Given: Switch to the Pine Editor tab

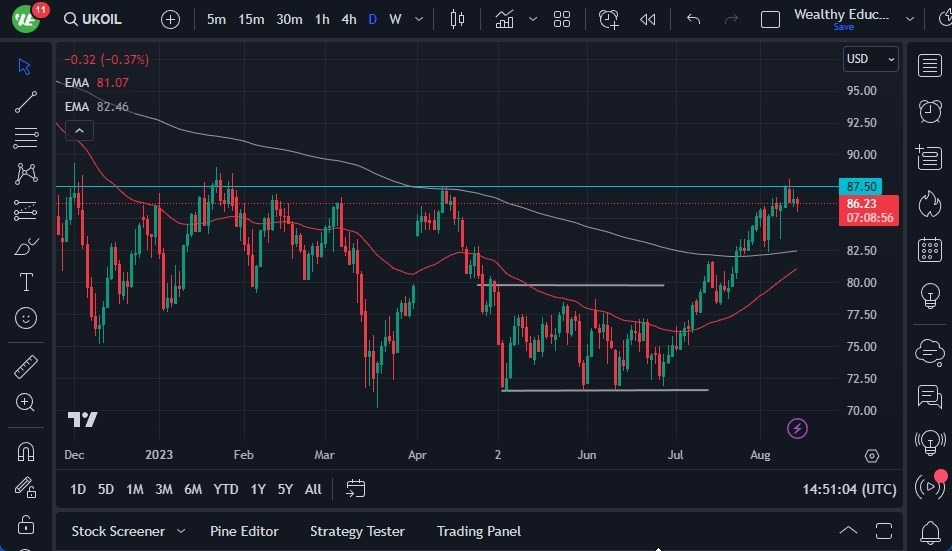Looking at the screenshot, I should tap(244, 531).
